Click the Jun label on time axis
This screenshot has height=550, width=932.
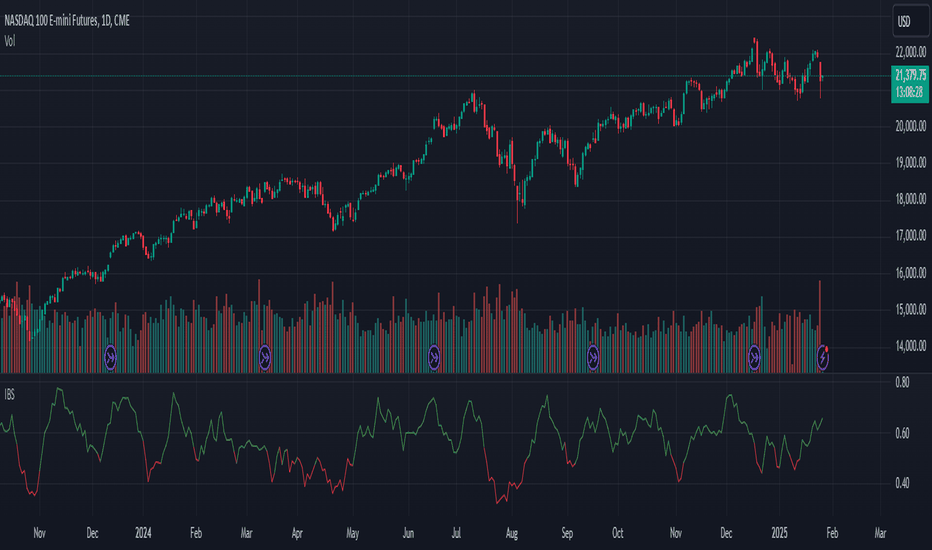[x=408, y=533]
